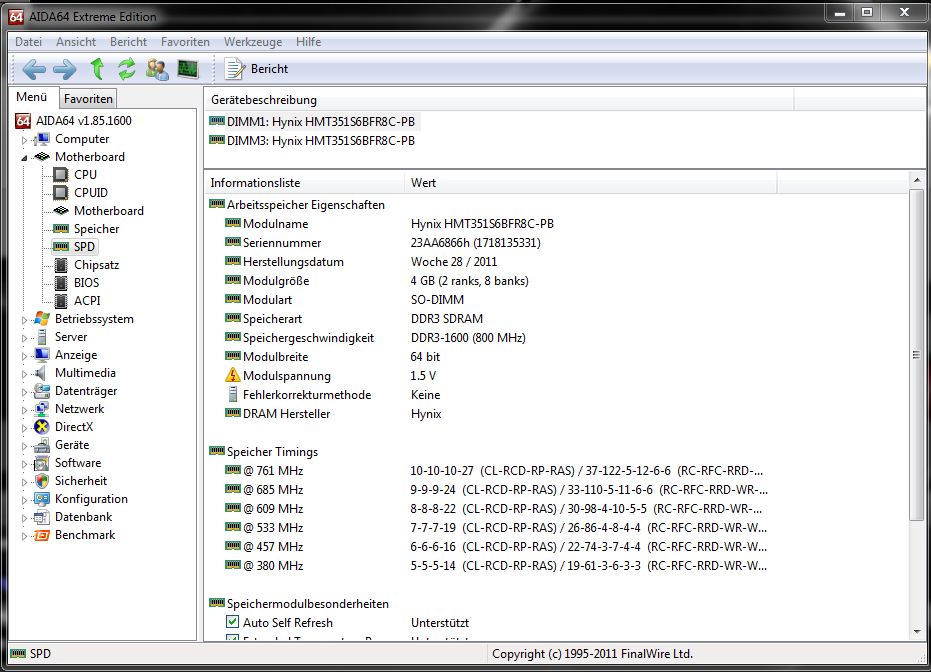The height and width of the screenshot is (672, 931).
Task: Click the Informationsliste column header
Action: coord(305,183)
